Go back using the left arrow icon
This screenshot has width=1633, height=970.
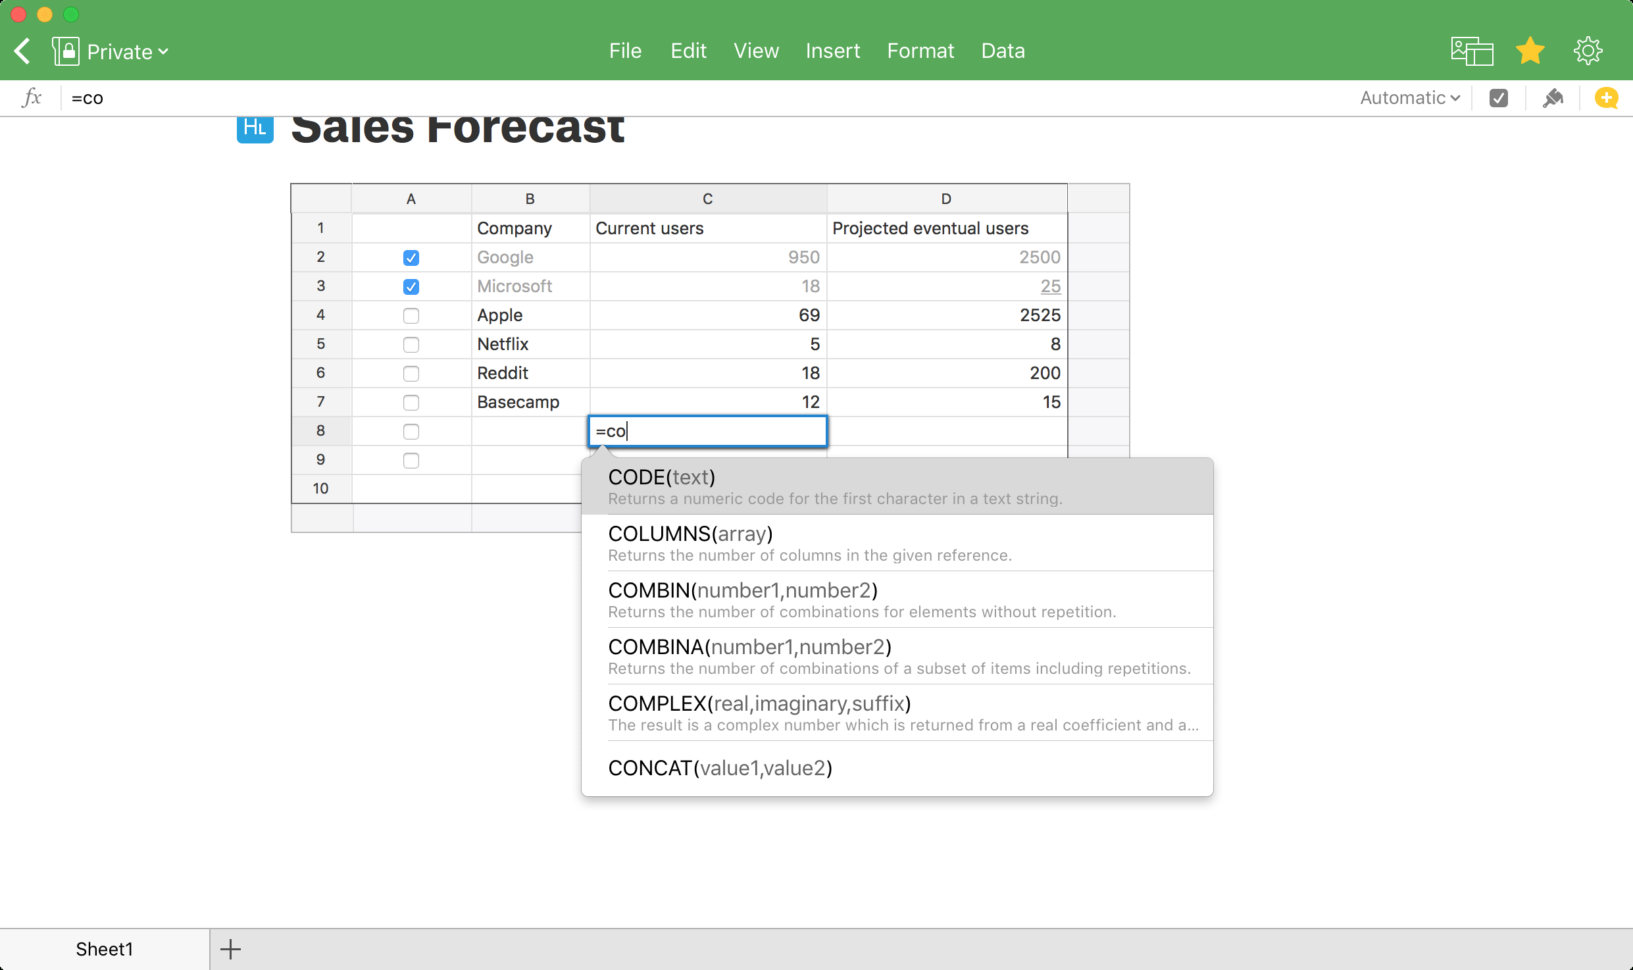pos(21,50)
